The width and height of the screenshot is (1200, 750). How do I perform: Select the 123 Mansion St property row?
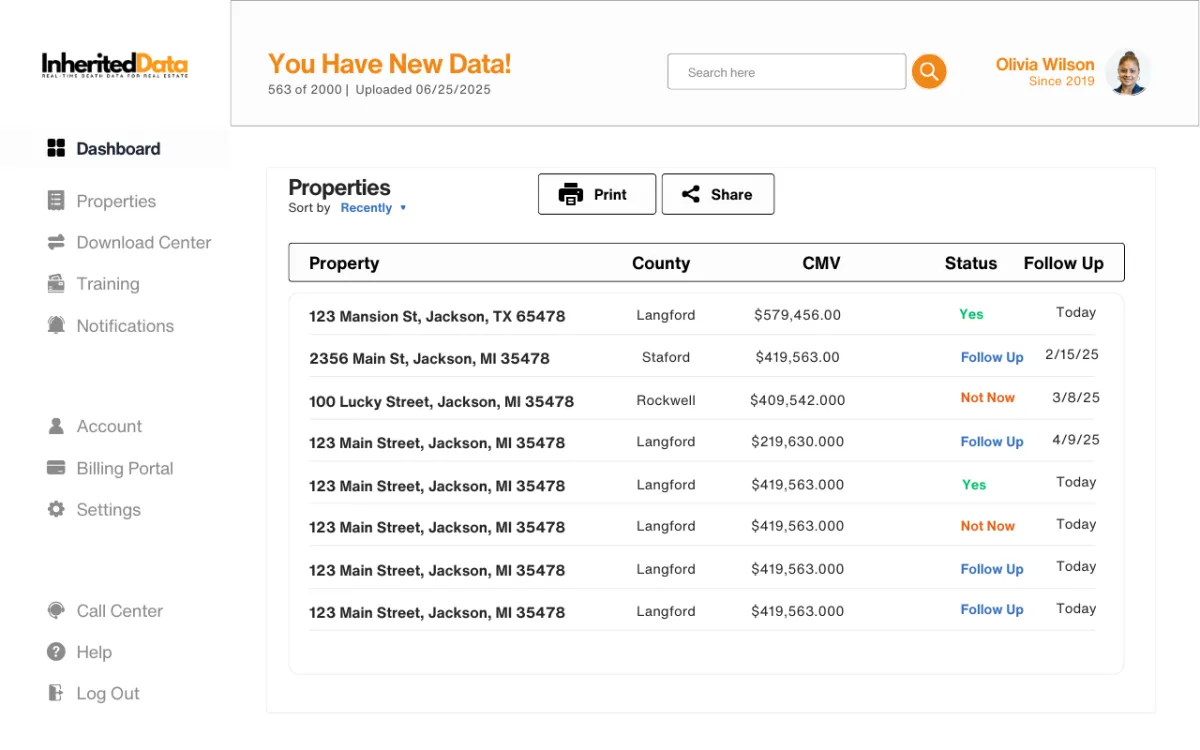point(437,316)
